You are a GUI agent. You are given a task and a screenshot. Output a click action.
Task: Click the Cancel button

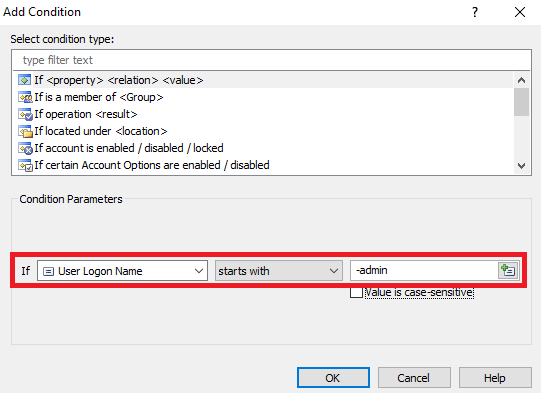point(414,378)
